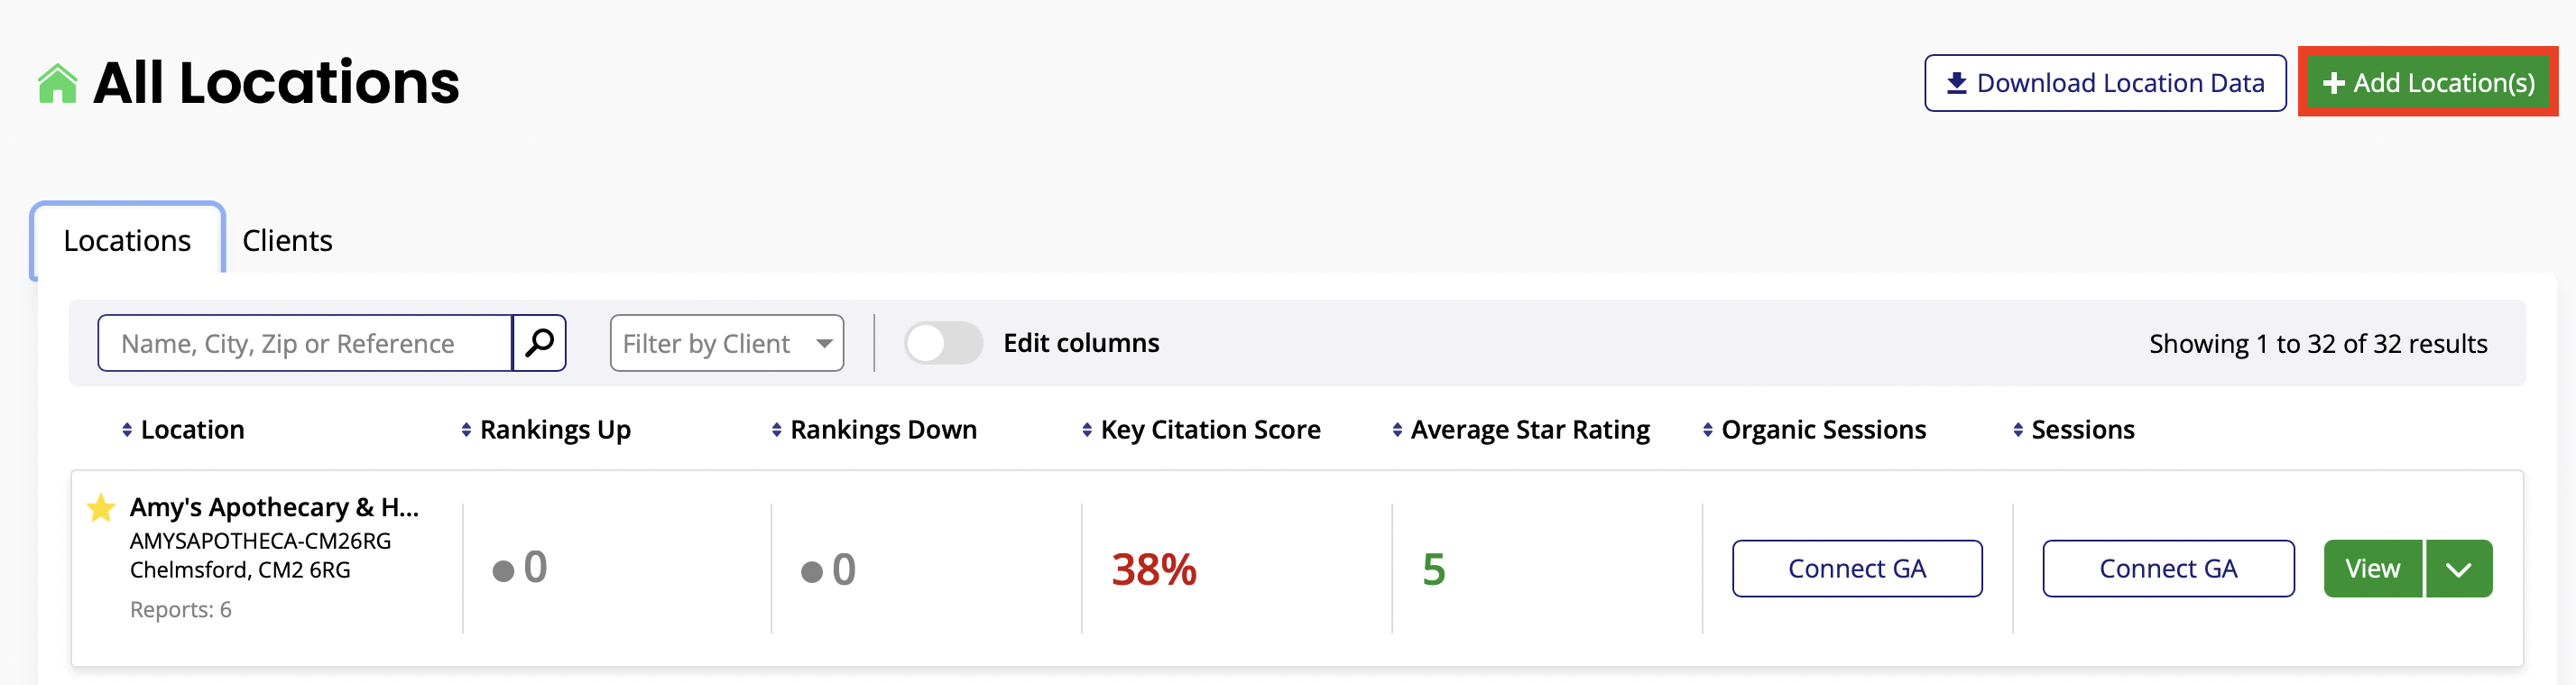The image size is (2576, 685).
Task: Sort by Organic Sessions column
Action: pos(1707,430)
